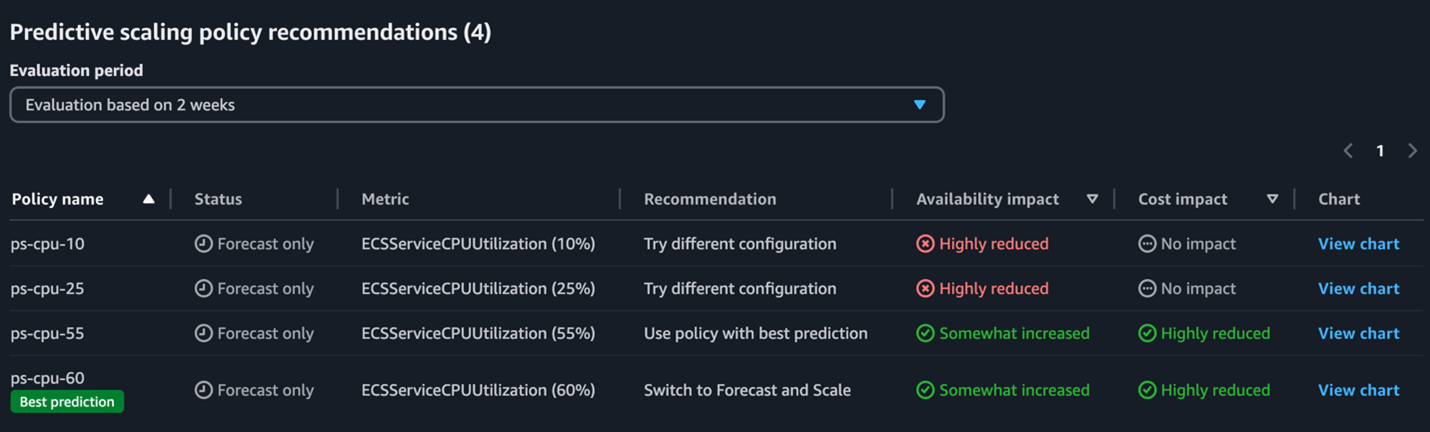Screen dimensions: 1430x432
Task: Go to next page of recommendations
Action: 1412,151
